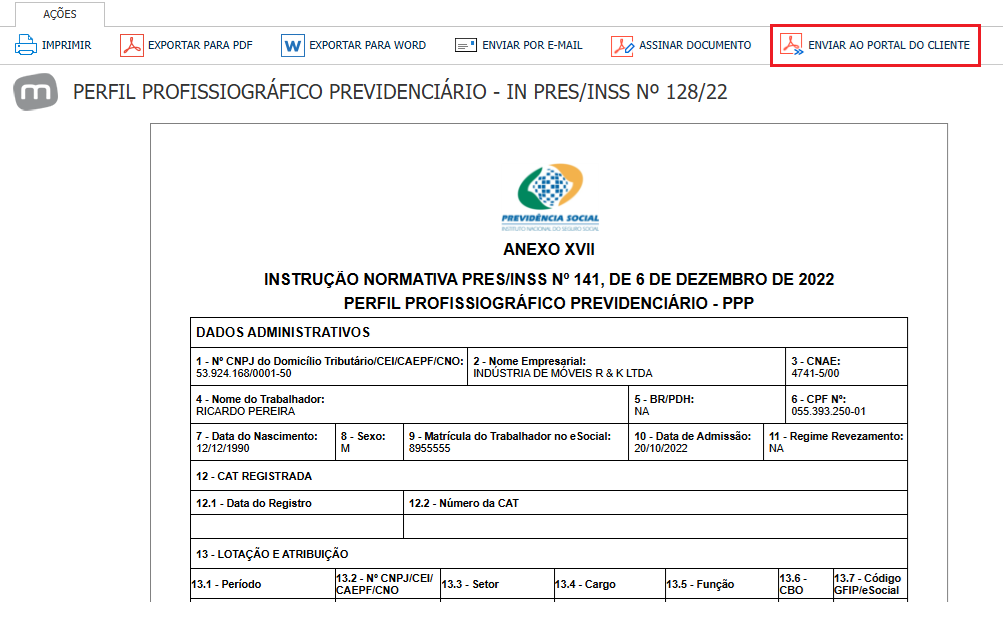
Task: Click the Perfil Profissiográfico Previdenciário page title
Action: coord(400,92)
